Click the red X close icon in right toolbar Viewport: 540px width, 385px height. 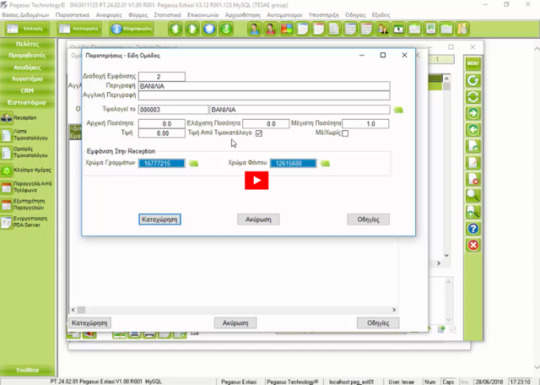coord(473,245)
